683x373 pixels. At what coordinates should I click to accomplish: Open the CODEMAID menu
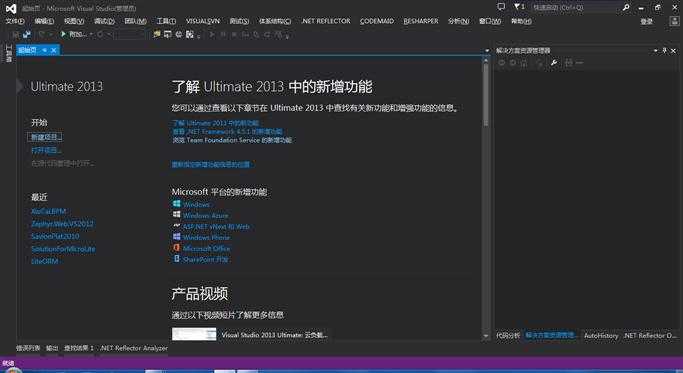pyautogui.click(x=377, y=21)
